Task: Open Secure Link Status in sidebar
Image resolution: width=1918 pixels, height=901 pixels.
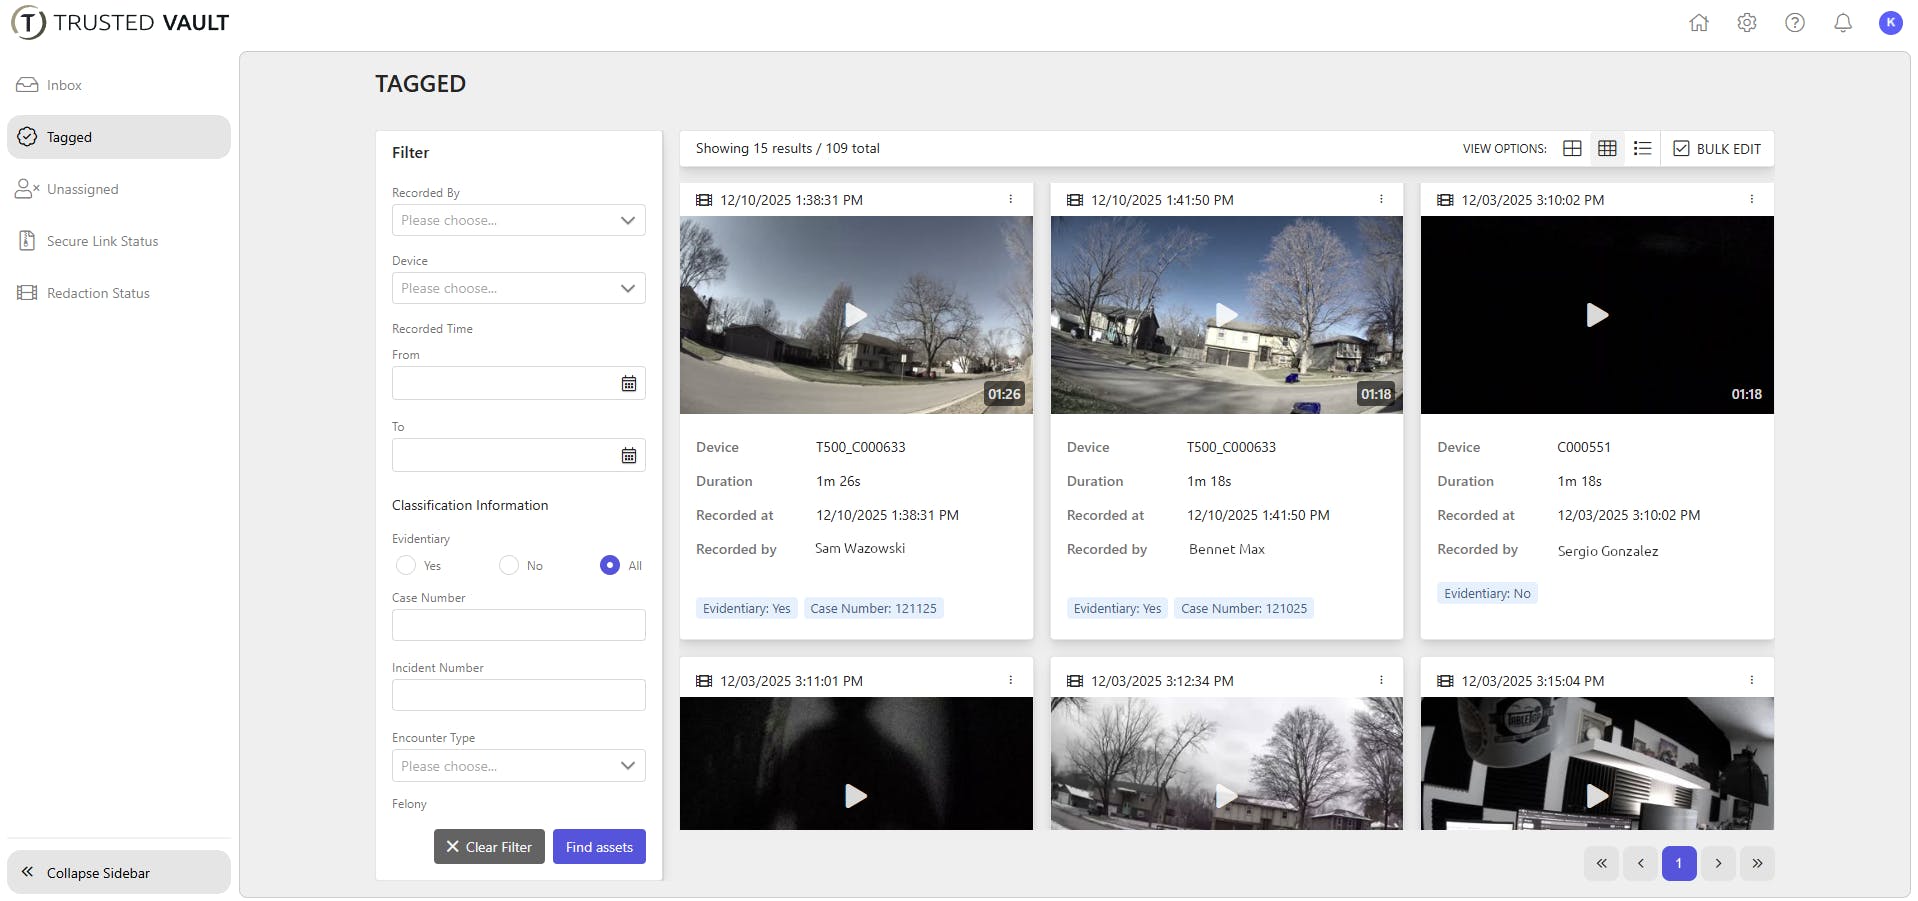Action: [x=118, y=241]
